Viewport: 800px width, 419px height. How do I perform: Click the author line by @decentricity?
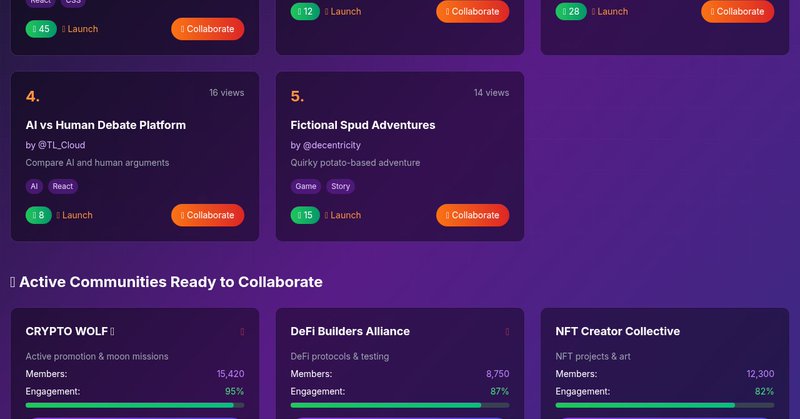[x=326, y=145]
